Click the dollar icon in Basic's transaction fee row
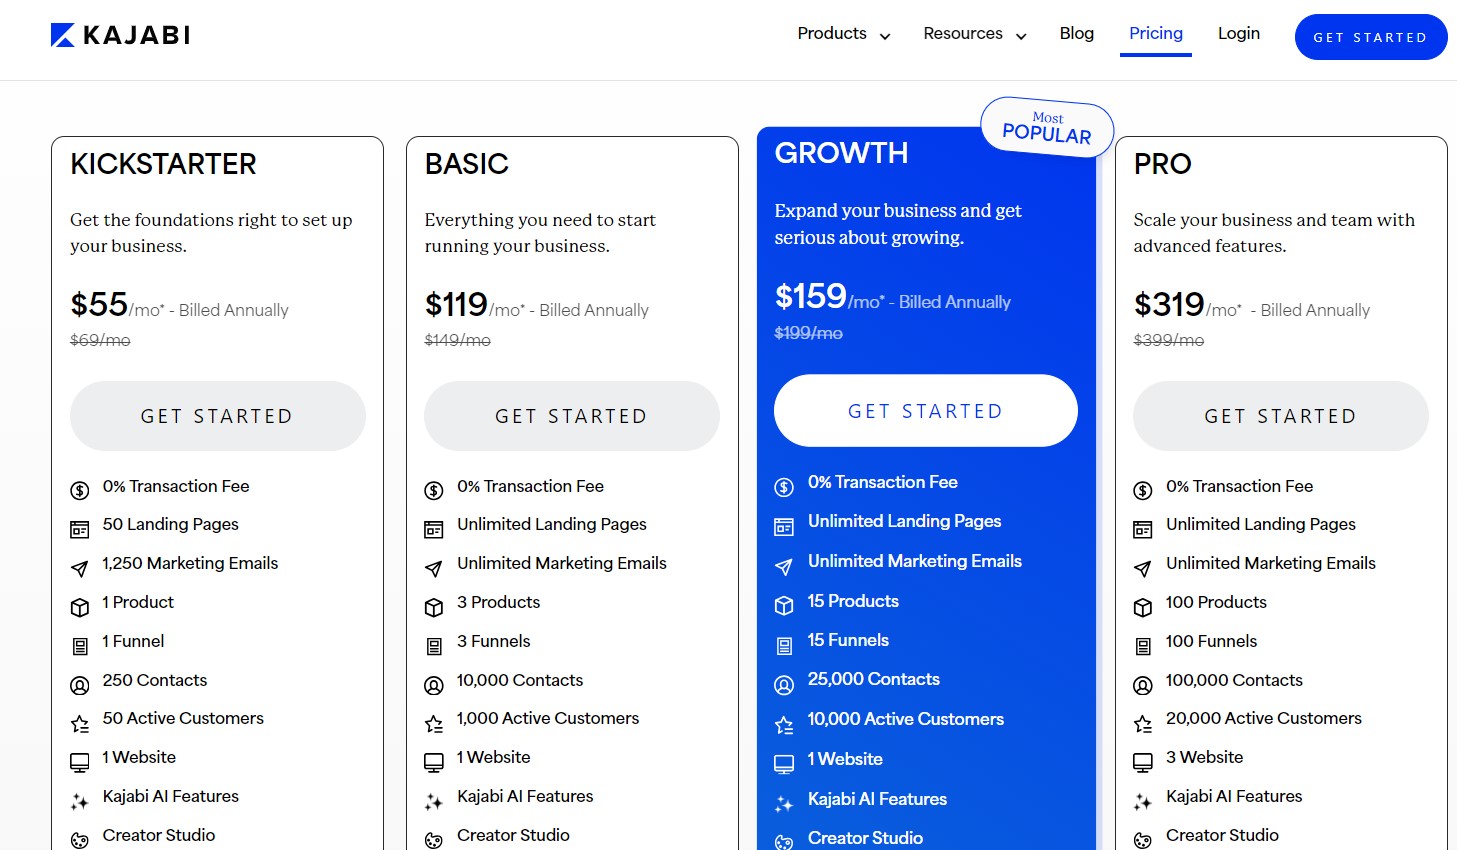 click(434, 490)
